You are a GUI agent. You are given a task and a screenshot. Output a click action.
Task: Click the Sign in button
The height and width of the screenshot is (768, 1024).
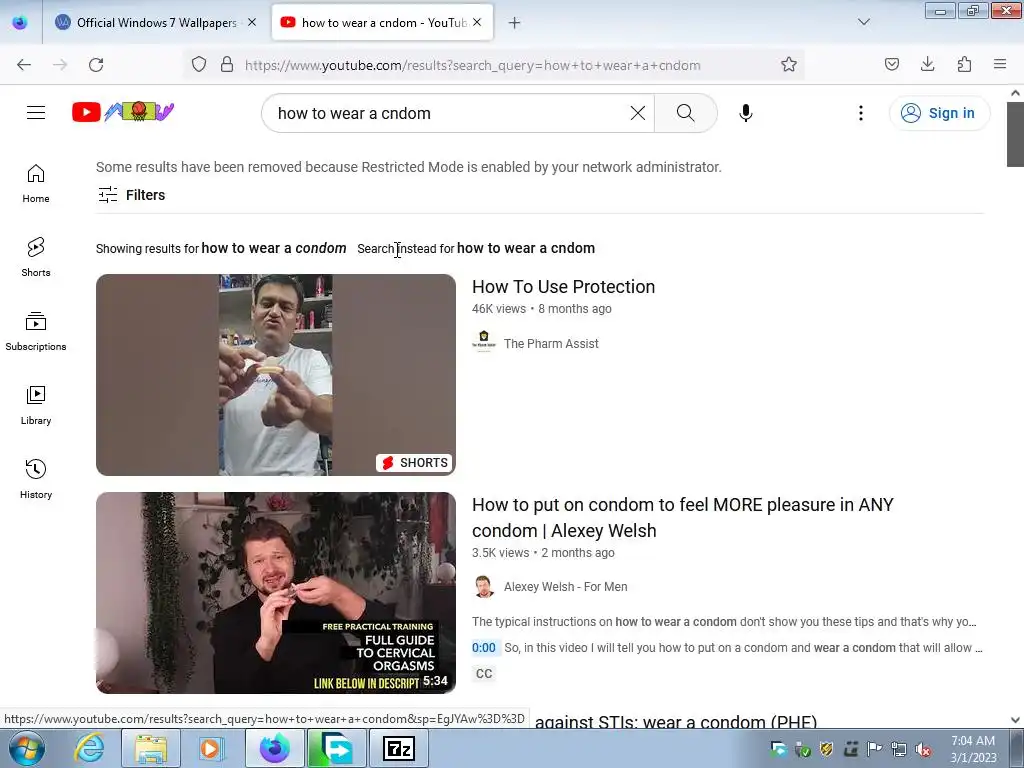pyautogui.click(x=939, y=113)
